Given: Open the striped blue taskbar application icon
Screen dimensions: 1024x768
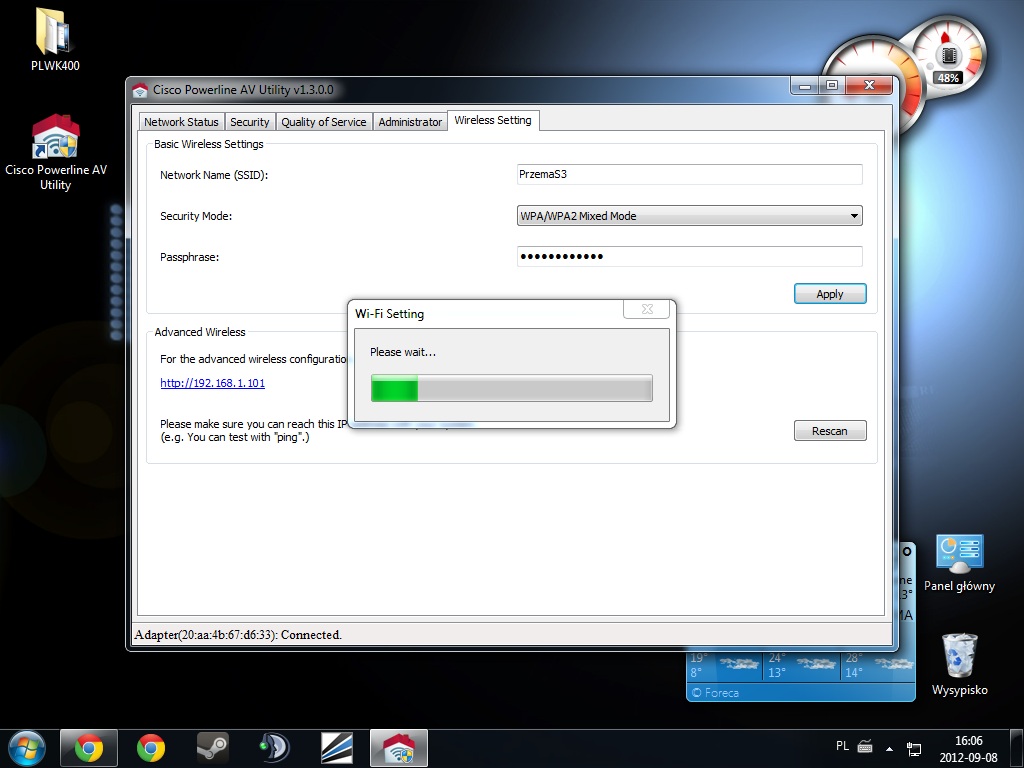Looking at the screenshot, I should tap(337, 748).
